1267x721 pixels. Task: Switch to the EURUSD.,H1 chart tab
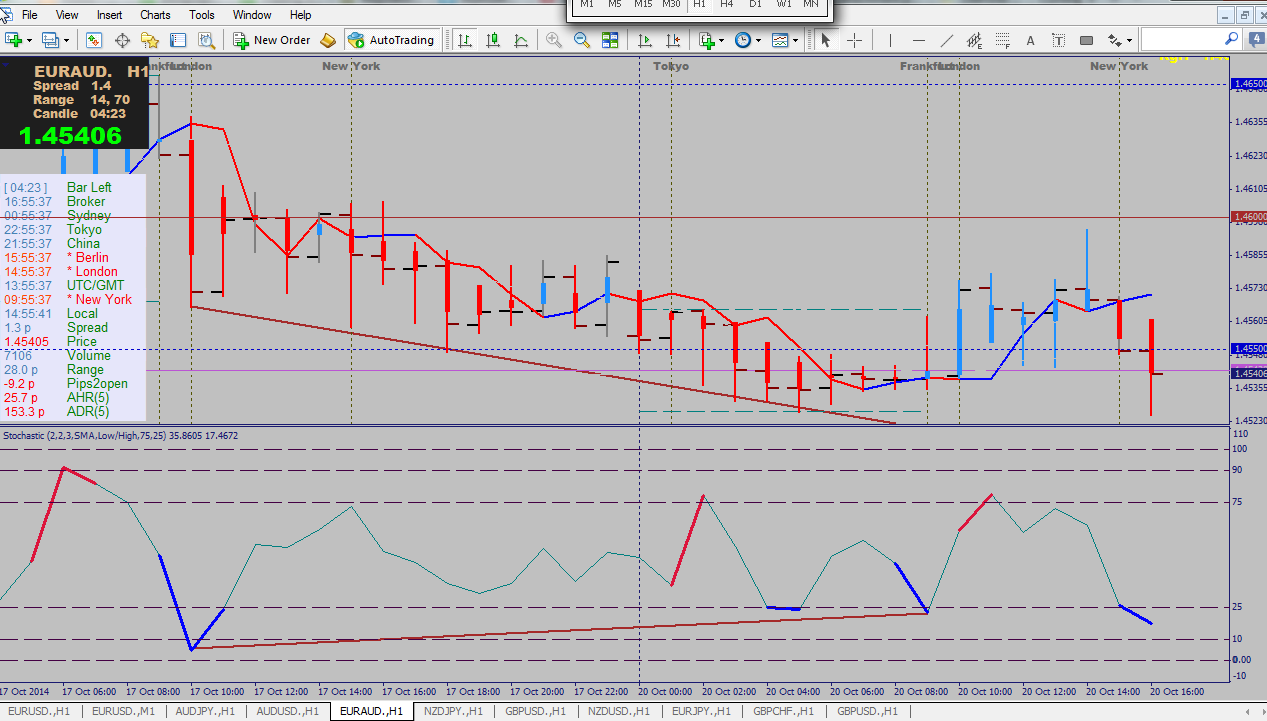tap(41, 711)
